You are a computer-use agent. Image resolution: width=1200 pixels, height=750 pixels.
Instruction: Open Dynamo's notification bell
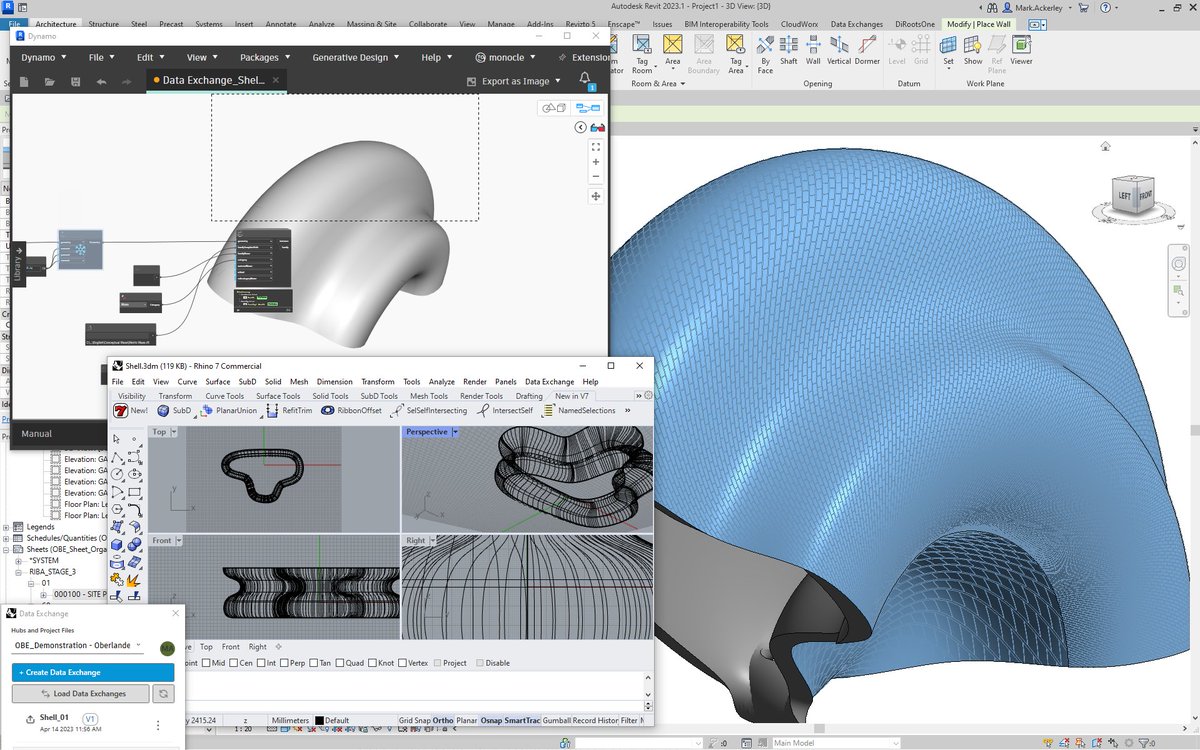point(585,79)
